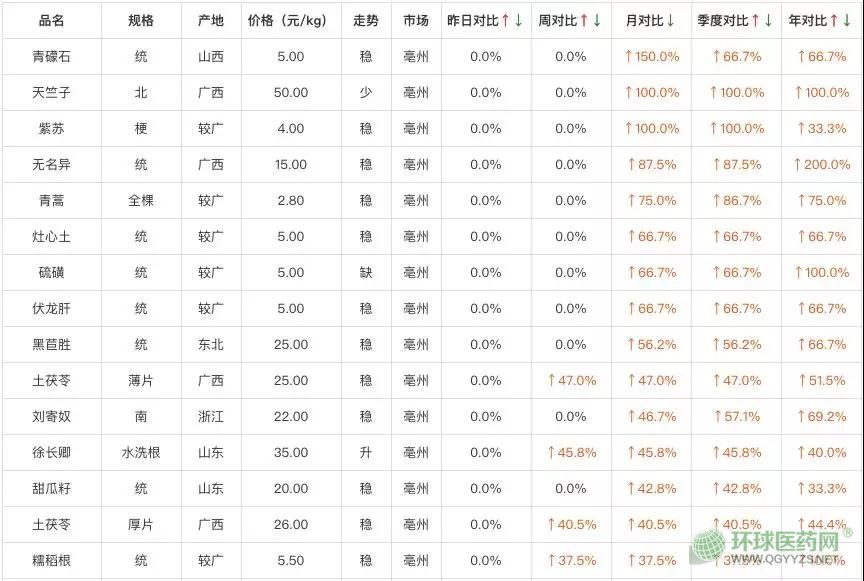Click the down arrow next to 月对比
Screen dimensions: 864x581
(x=670, y=20)
